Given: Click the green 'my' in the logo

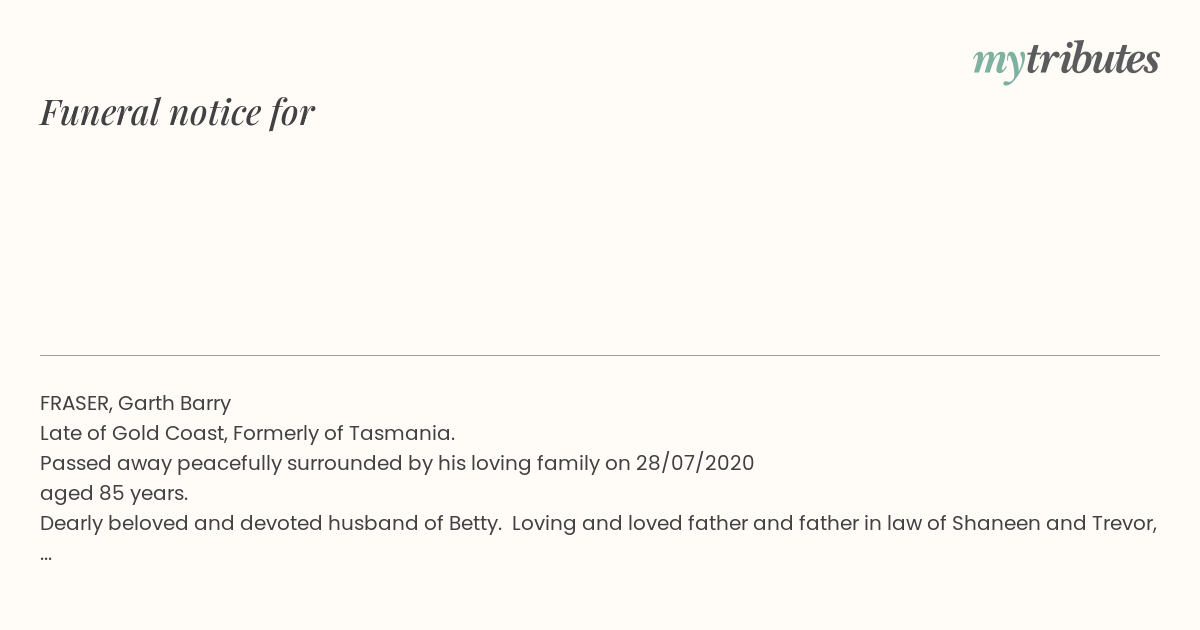Looking at the screenshot, I should [x=999, y=63].
